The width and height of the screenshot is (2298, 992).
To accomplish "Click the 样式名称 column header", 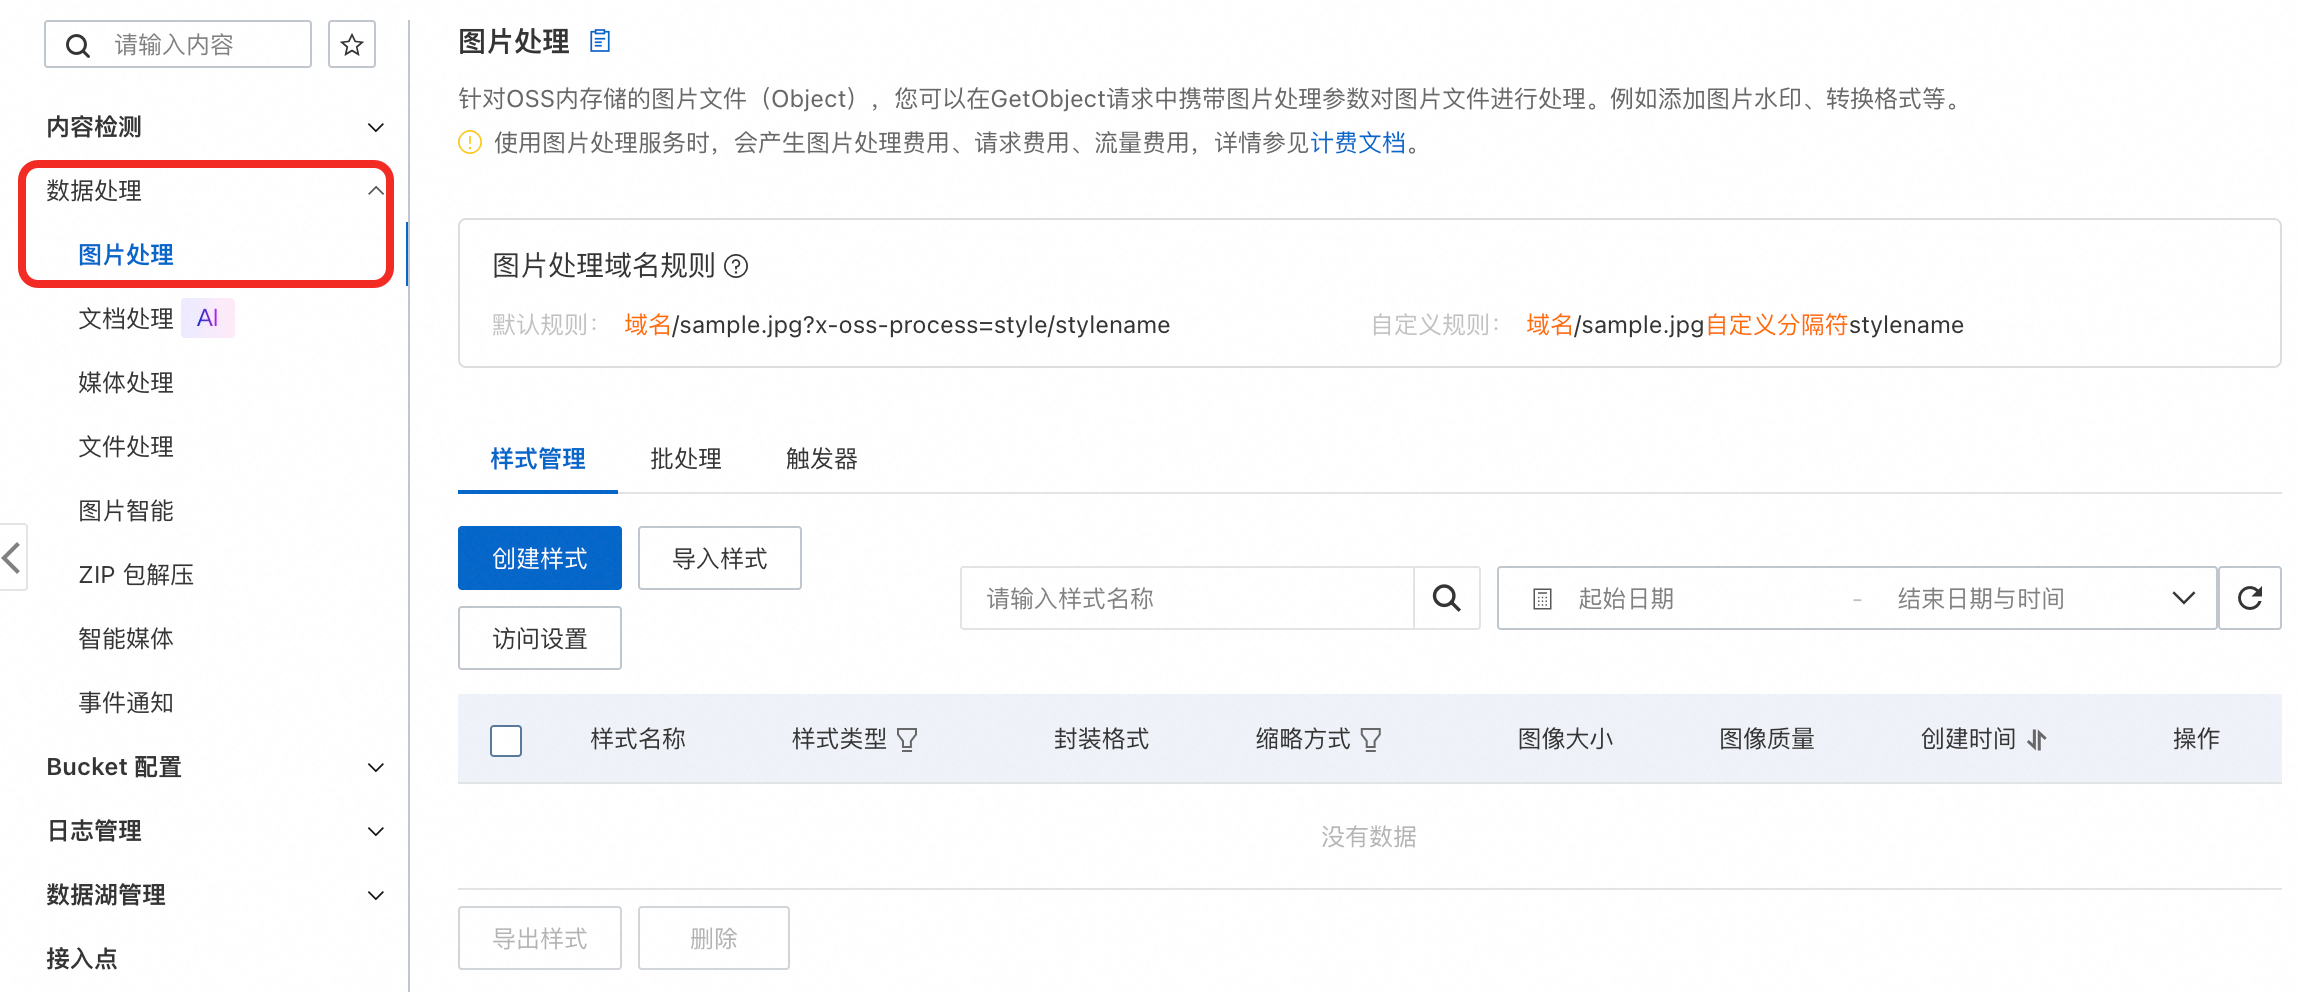I will click(638, 739).
